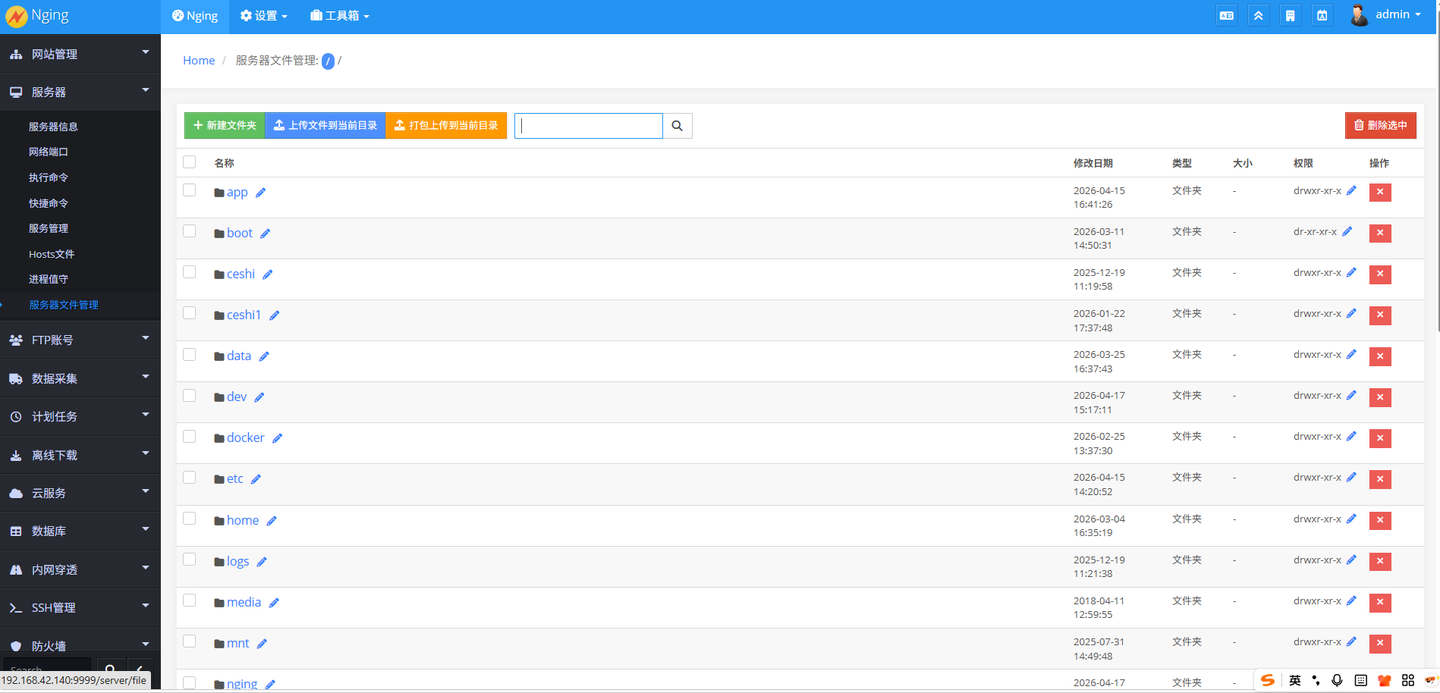Viewport: 1440px width, 693px height.
Task: Open the docker folder link
Action: tap(246, 438)
